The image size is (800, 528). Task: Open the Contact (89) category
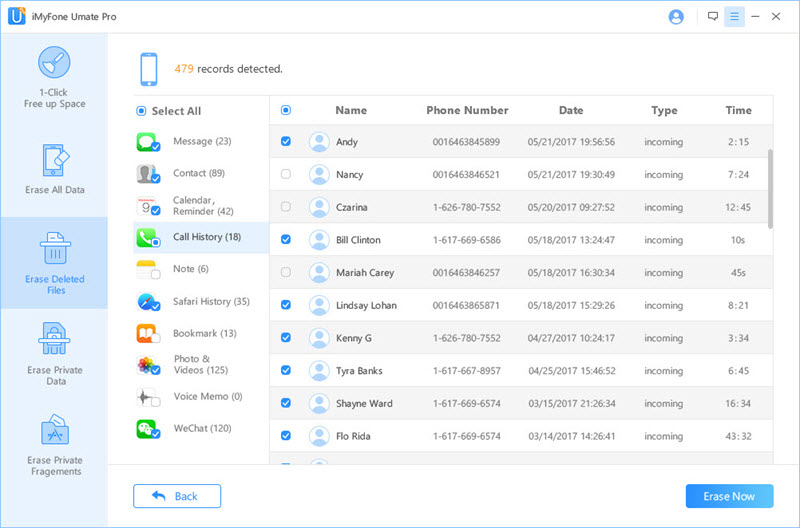click(199, 173)
